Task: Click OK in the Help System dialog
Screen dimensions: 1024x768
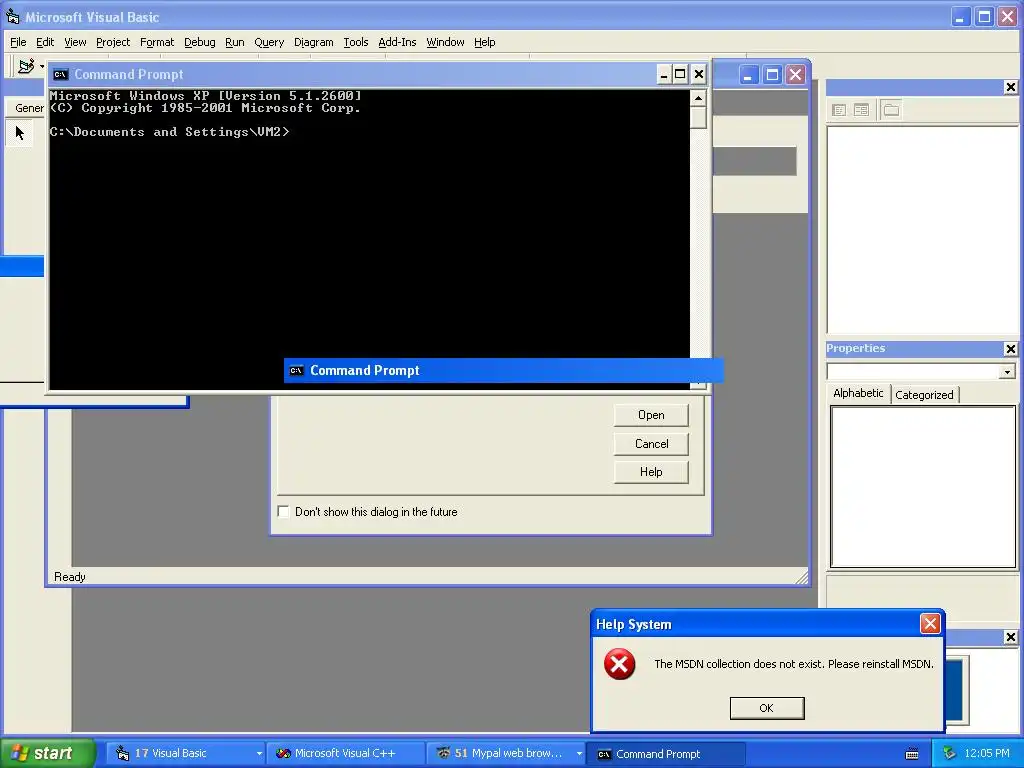Action: 767,709
